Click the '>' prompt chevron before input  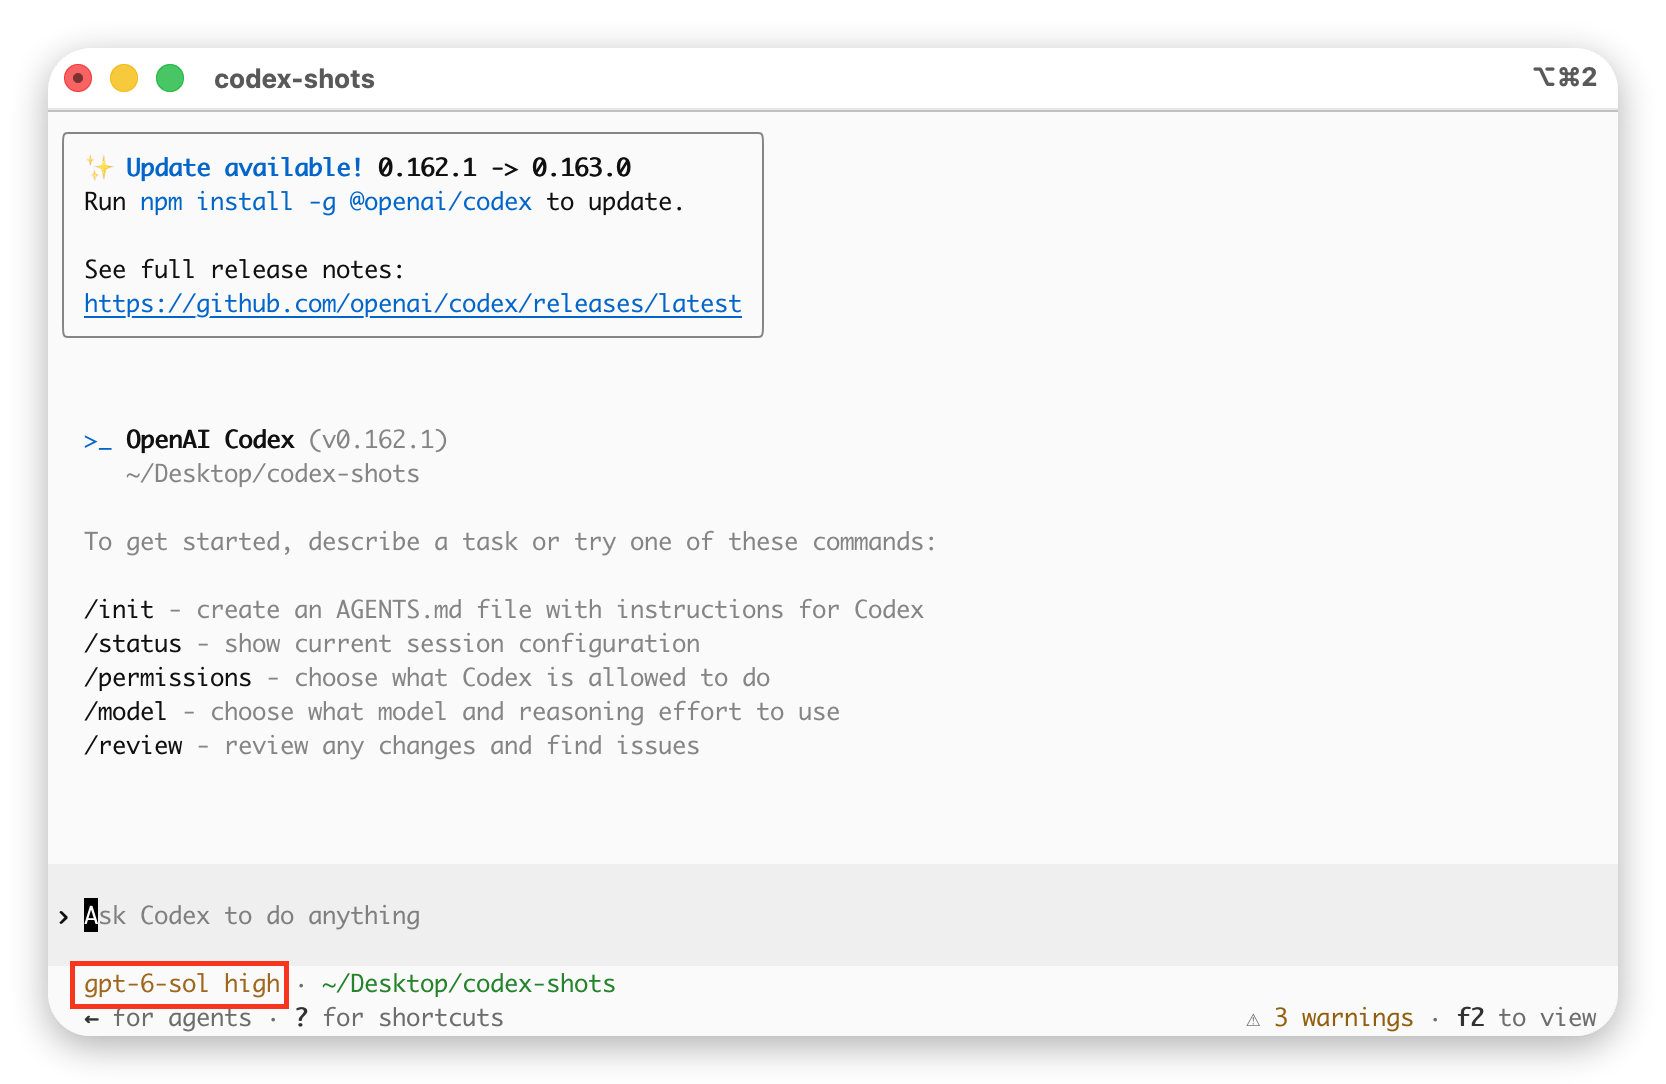(64, 916)
